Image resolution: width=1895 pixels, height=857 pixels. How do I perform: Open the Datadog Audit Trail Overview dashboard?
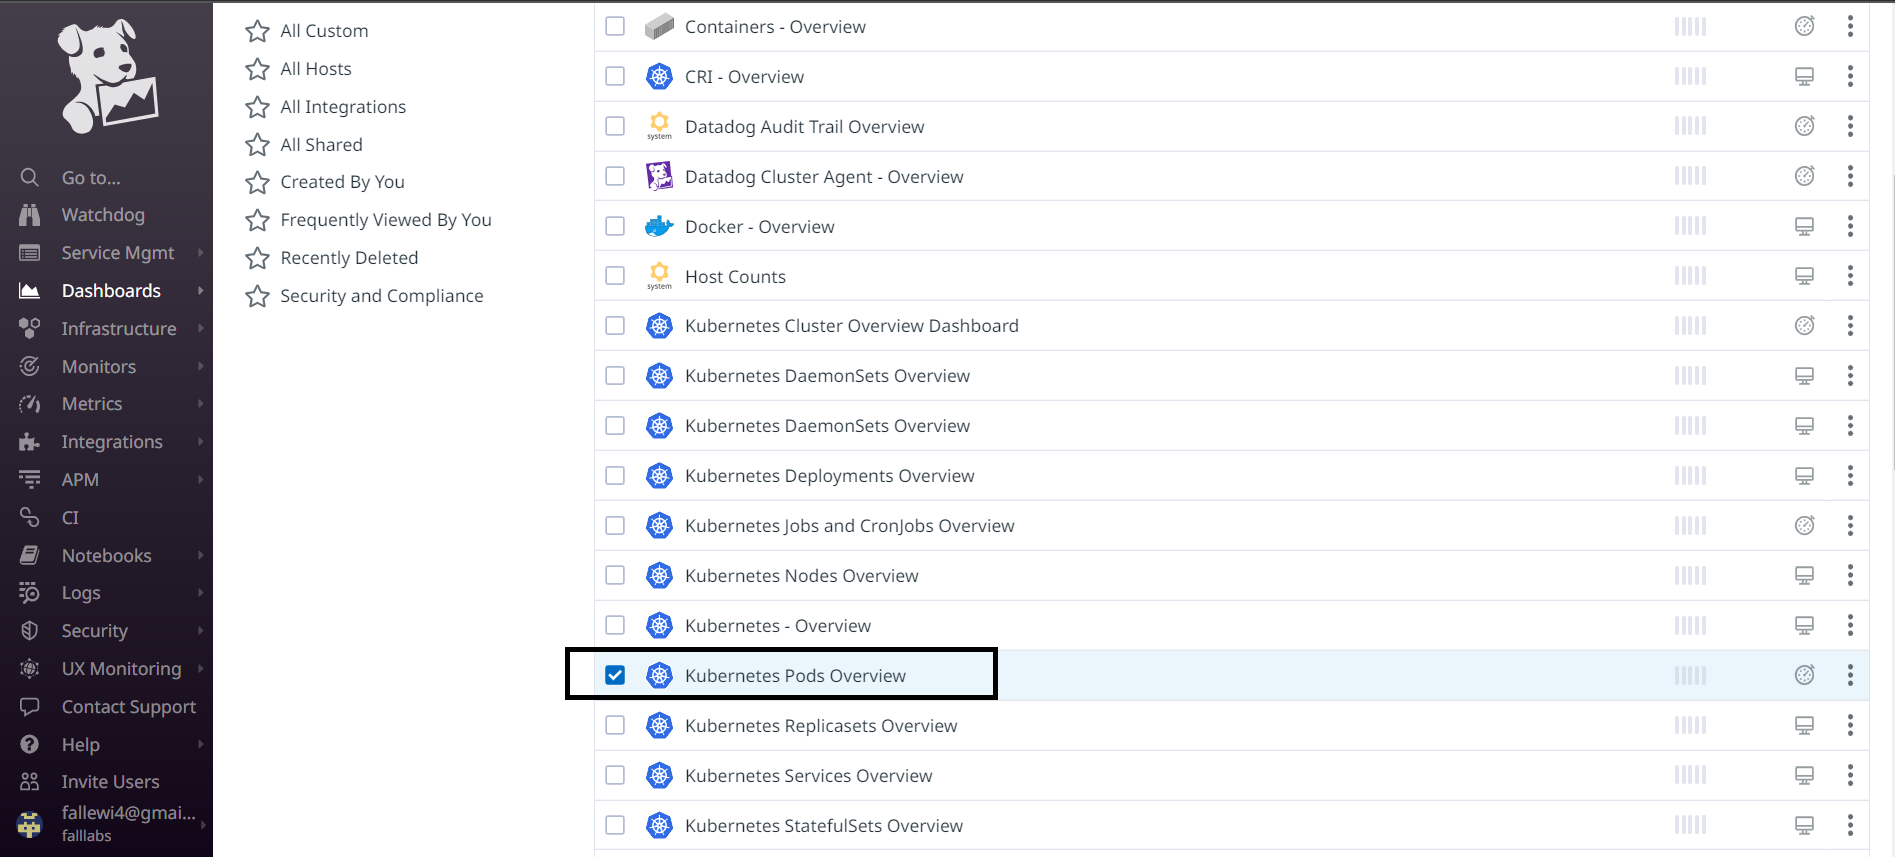coord(804,127)
